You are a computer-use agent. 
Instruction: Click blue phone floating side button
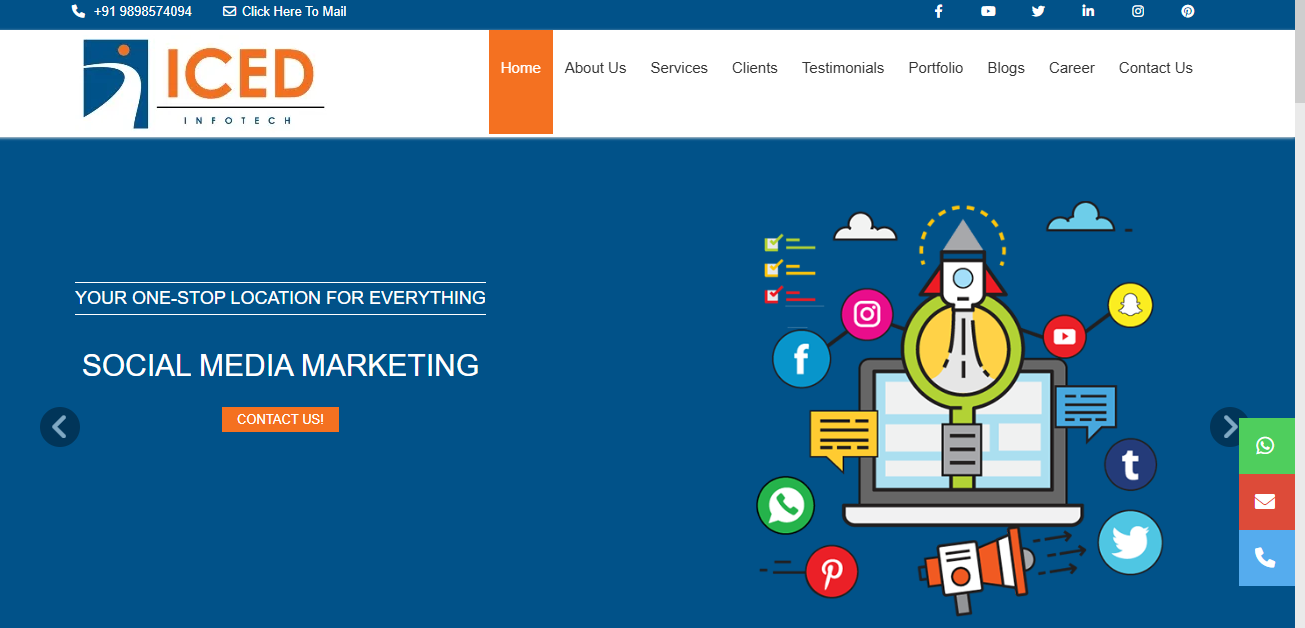(x=1266, y=558)
